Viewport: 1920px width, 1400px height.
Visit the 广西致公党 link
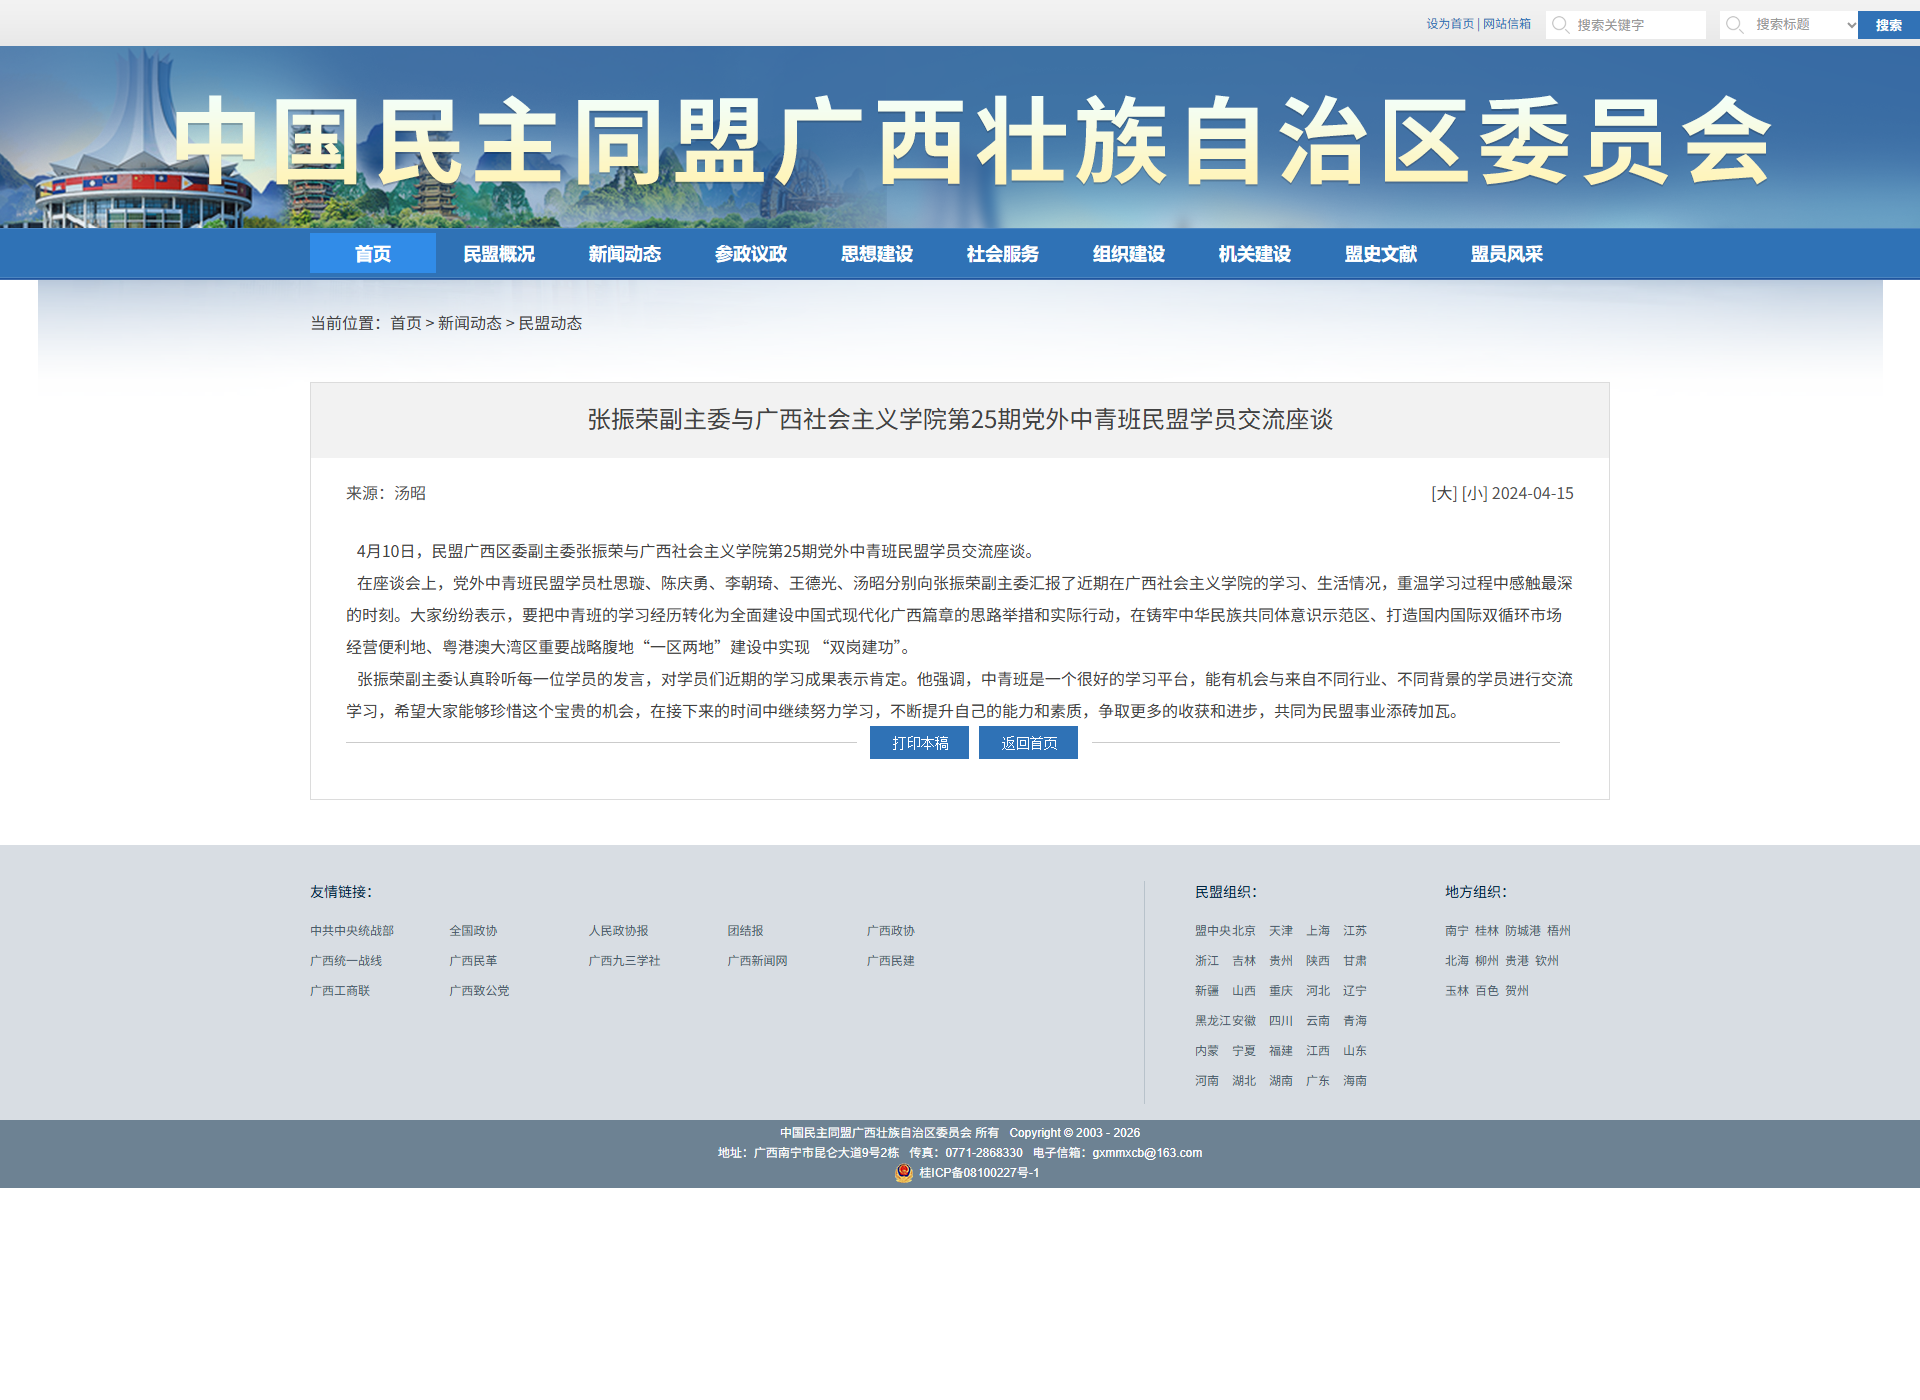479,991
